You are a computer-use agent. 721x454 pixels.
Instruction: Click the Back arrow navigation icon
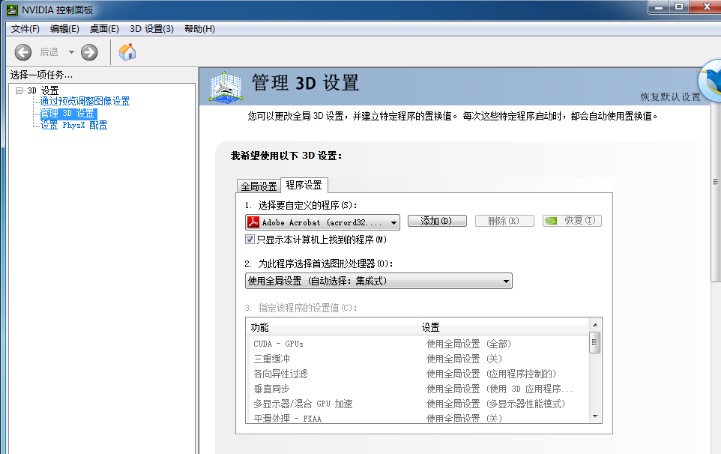tap(23, 52)
